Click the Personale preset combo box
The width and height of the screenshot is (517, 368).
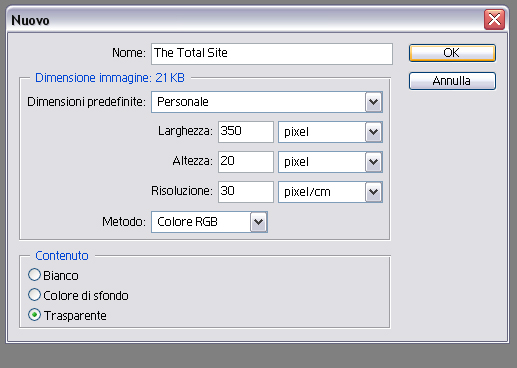tap(267, 102)
